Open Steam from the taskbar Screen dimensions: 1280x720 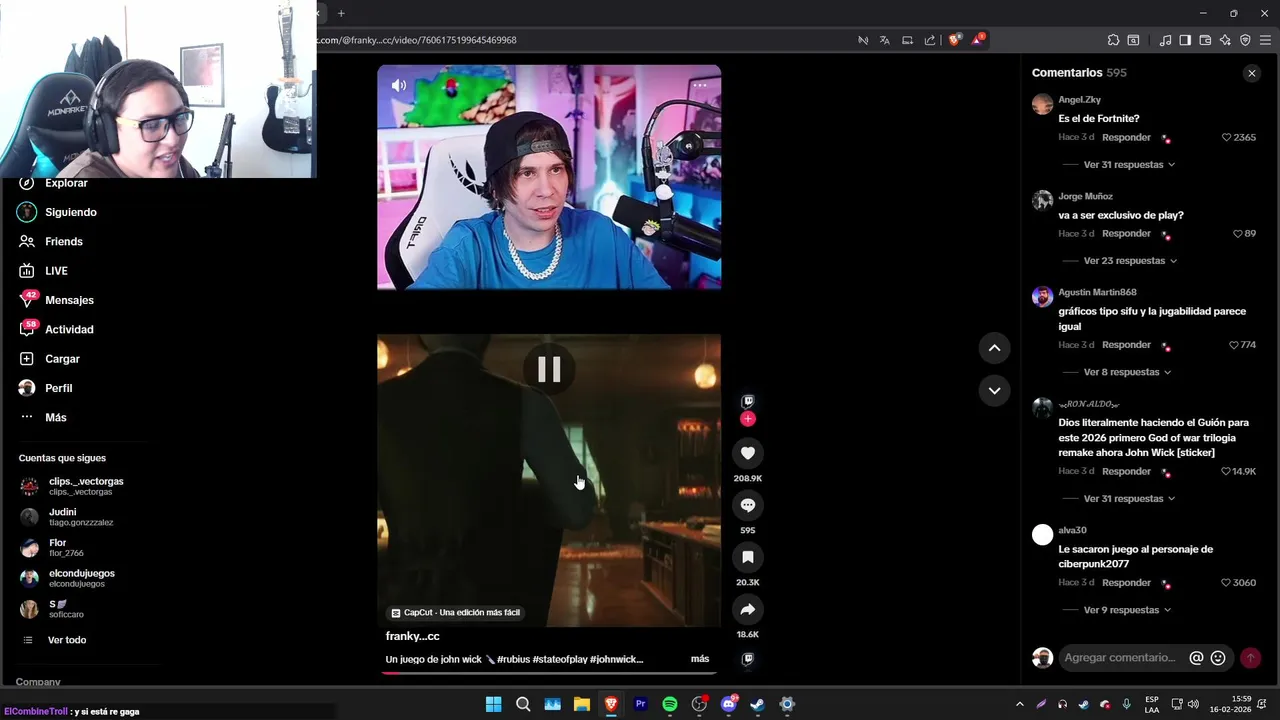(758, 704)
